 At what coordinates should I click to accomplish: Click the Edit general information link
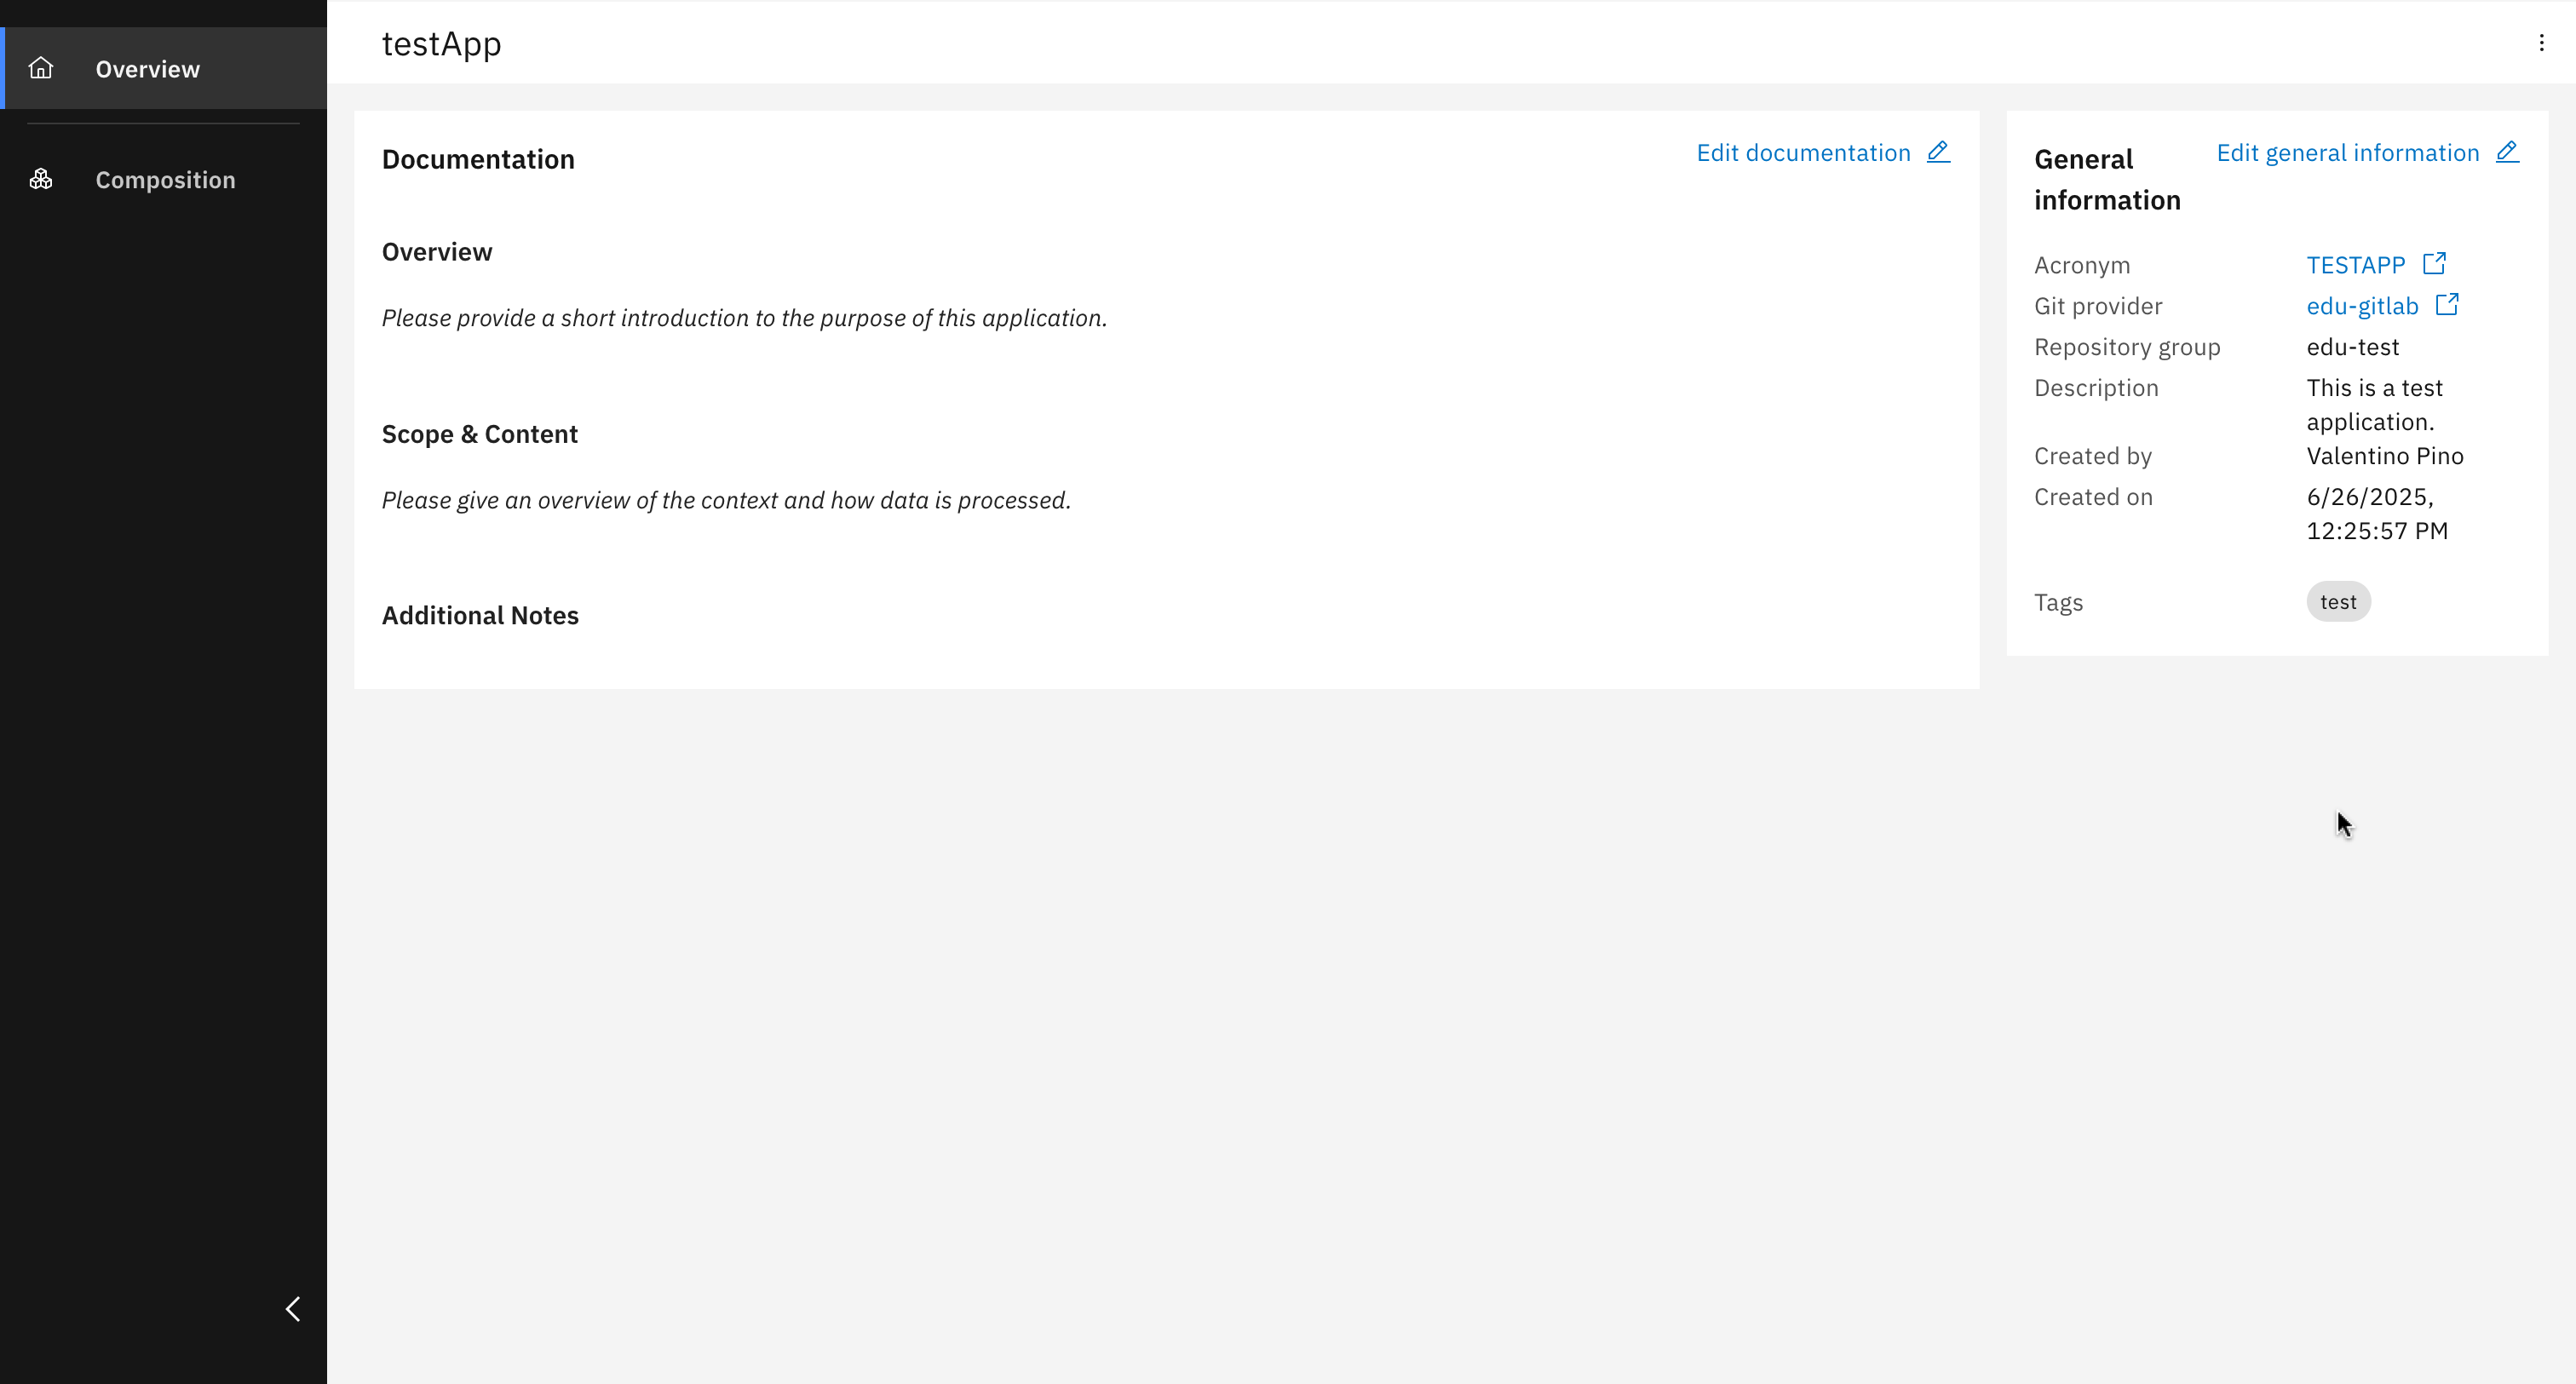[2347, 152]
